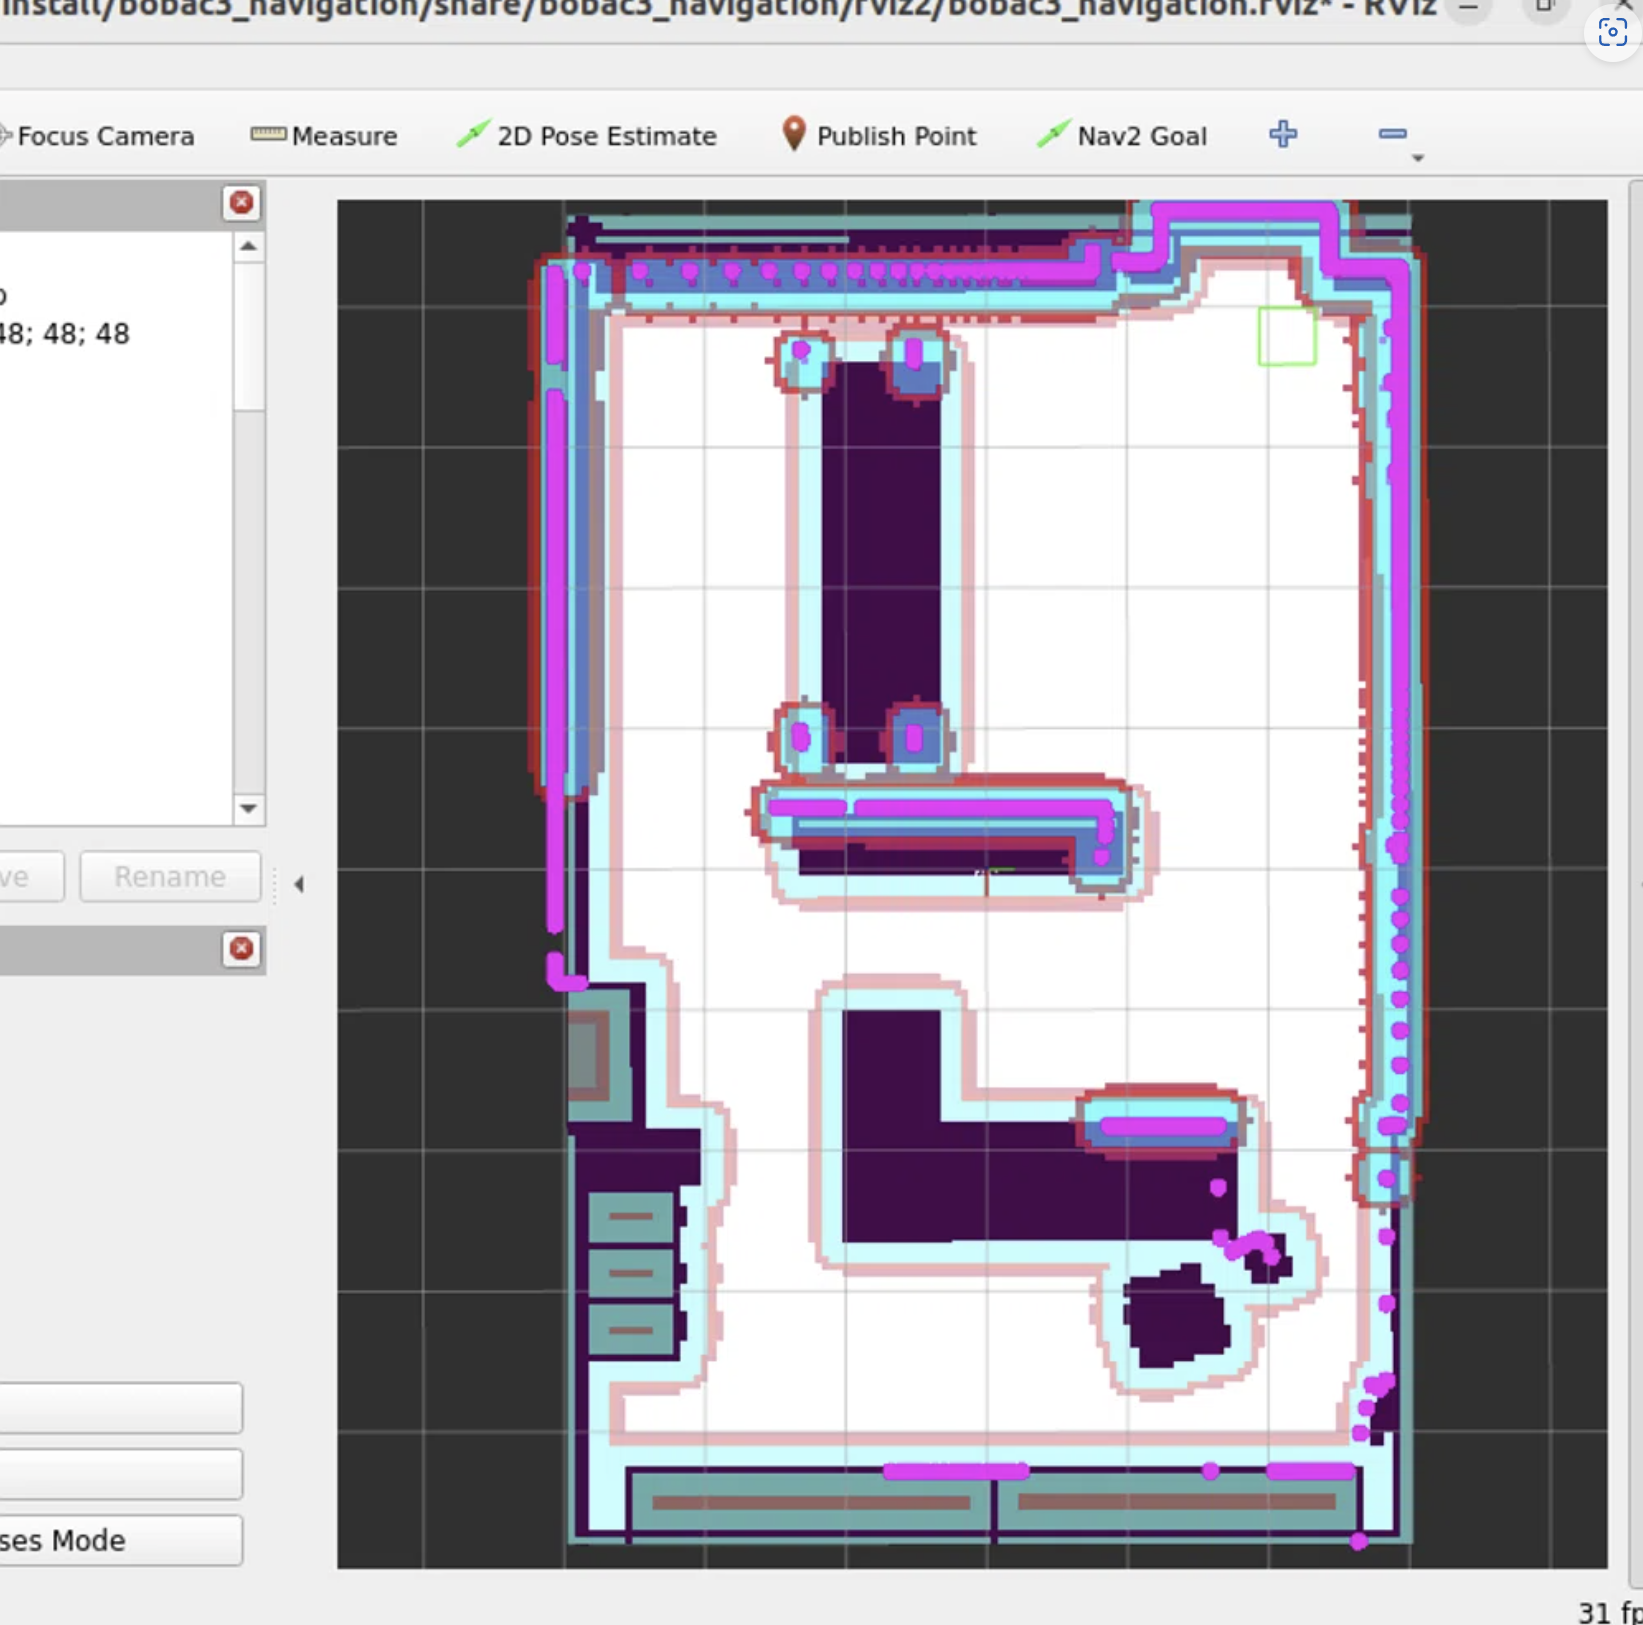Viewport: 1643px width, 1625px height.
Task: Activate the Measure ruler tool
Action: tap(324, 136)
